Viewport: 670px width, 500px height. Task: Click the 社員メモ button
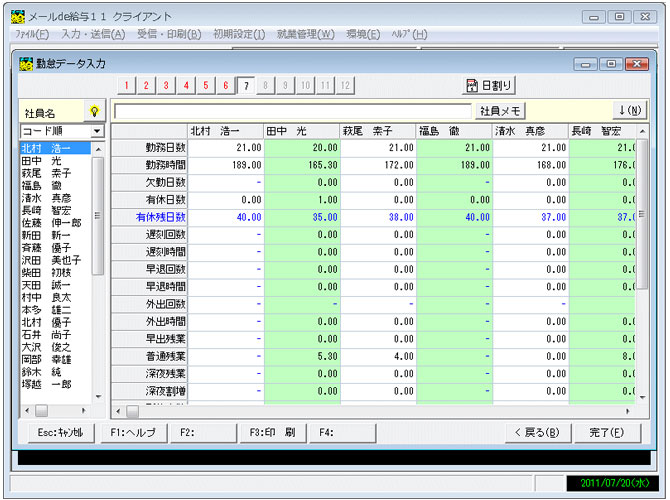(500, 111)
